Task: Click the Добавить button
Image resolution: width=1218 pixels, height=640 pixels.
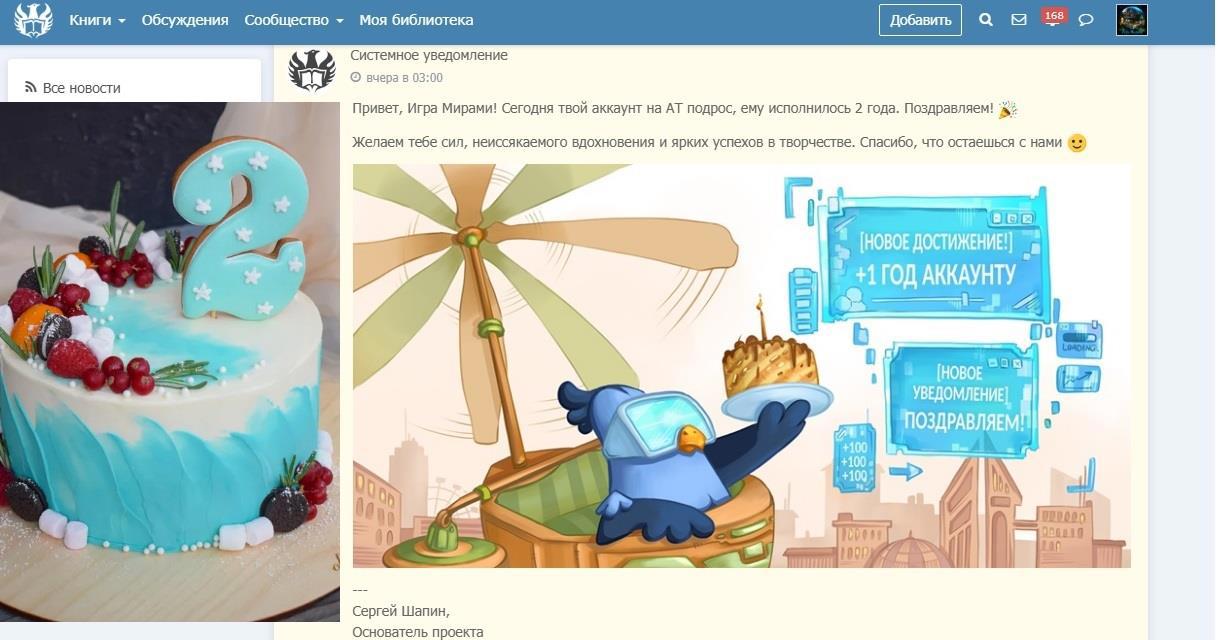Action: coord(920,20)
